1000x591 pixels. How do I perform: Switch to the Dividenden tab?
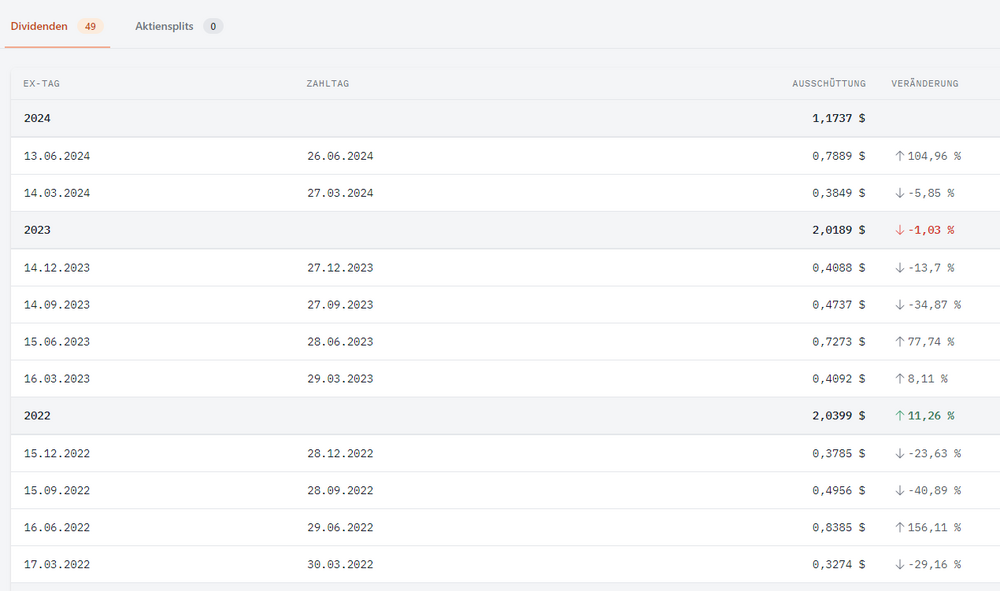pyautogui.click(x=39, y=26)
